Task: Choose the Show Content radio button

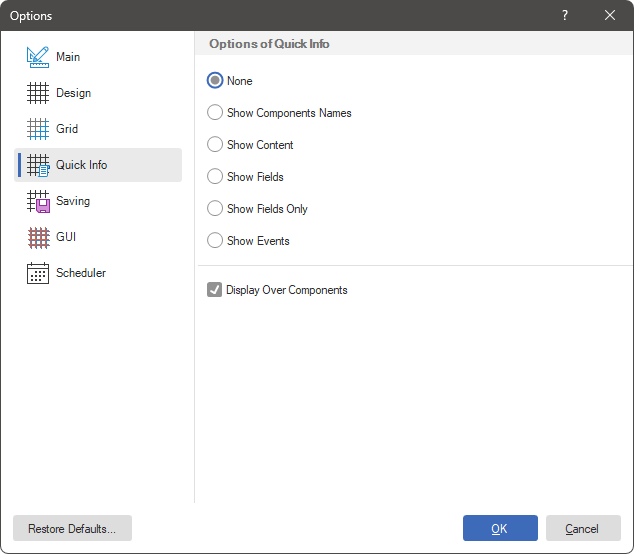Action: point(215,145)
